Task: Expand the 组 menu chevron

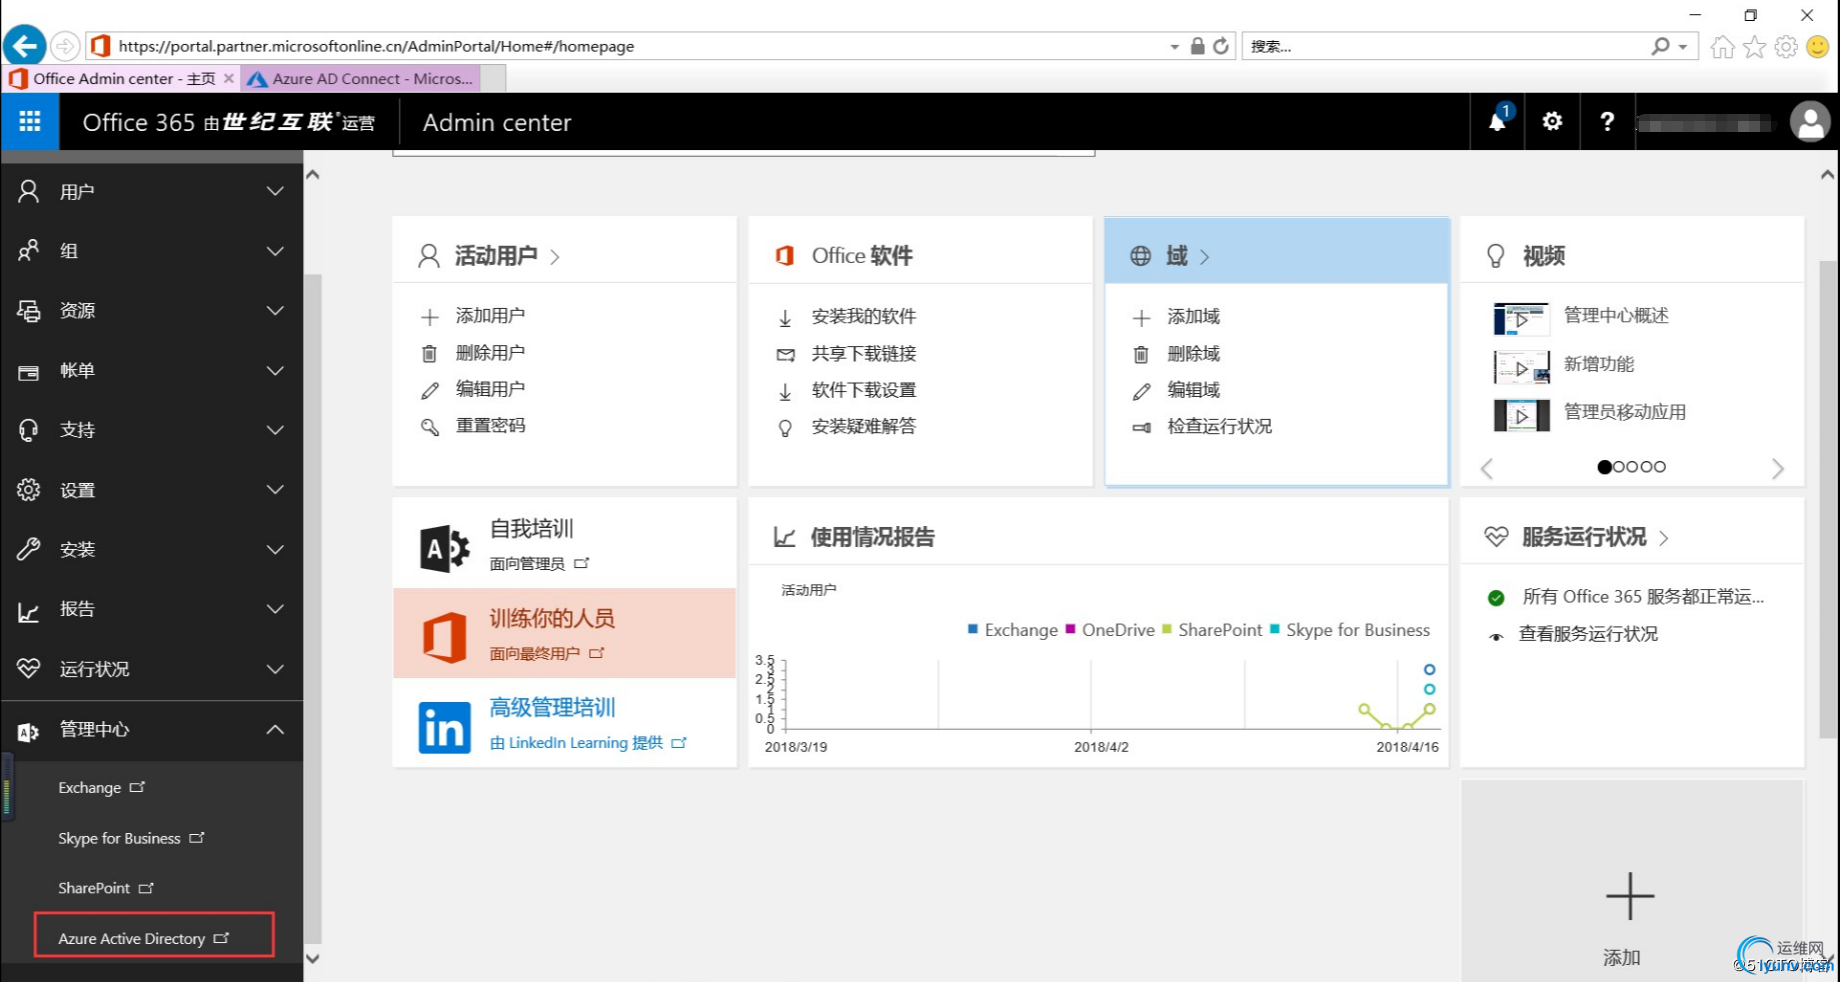Action: tap(275, 251)
